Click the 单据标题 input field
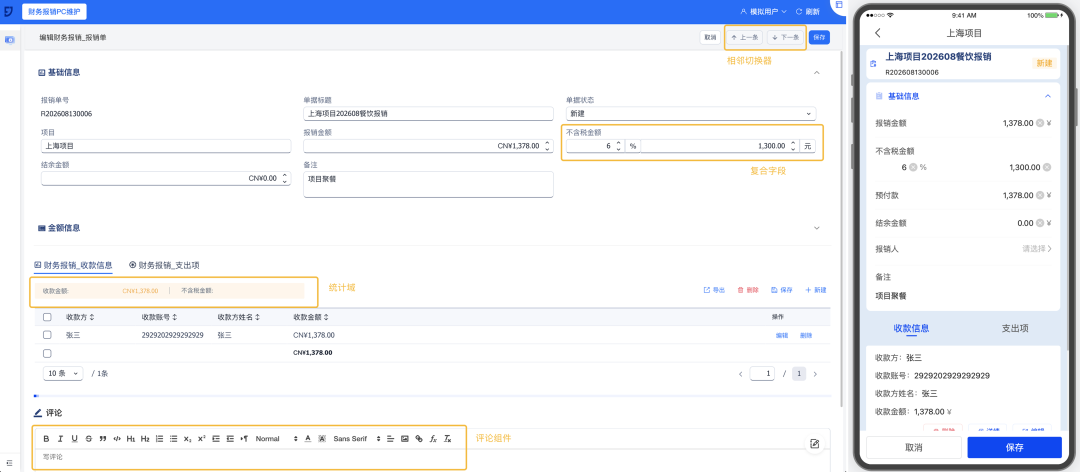Screen dimensions: 1080x472 (428, 114)
